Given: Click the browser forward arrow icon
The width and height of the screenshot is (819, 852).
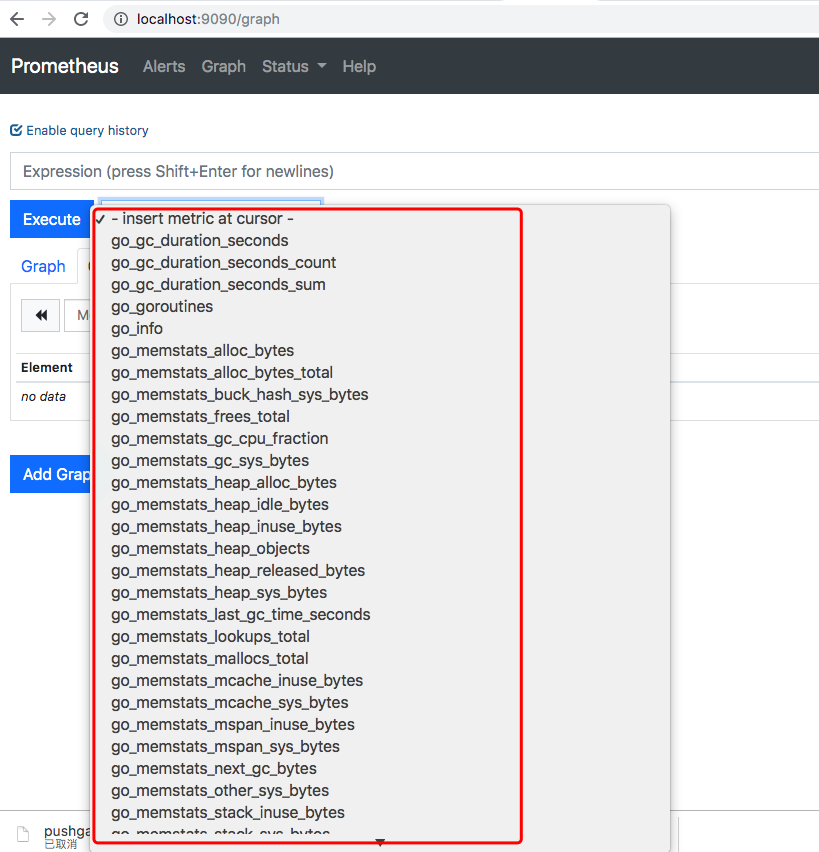Looking at the screenshot, I should pyautogui.click(x=49, y=20).
